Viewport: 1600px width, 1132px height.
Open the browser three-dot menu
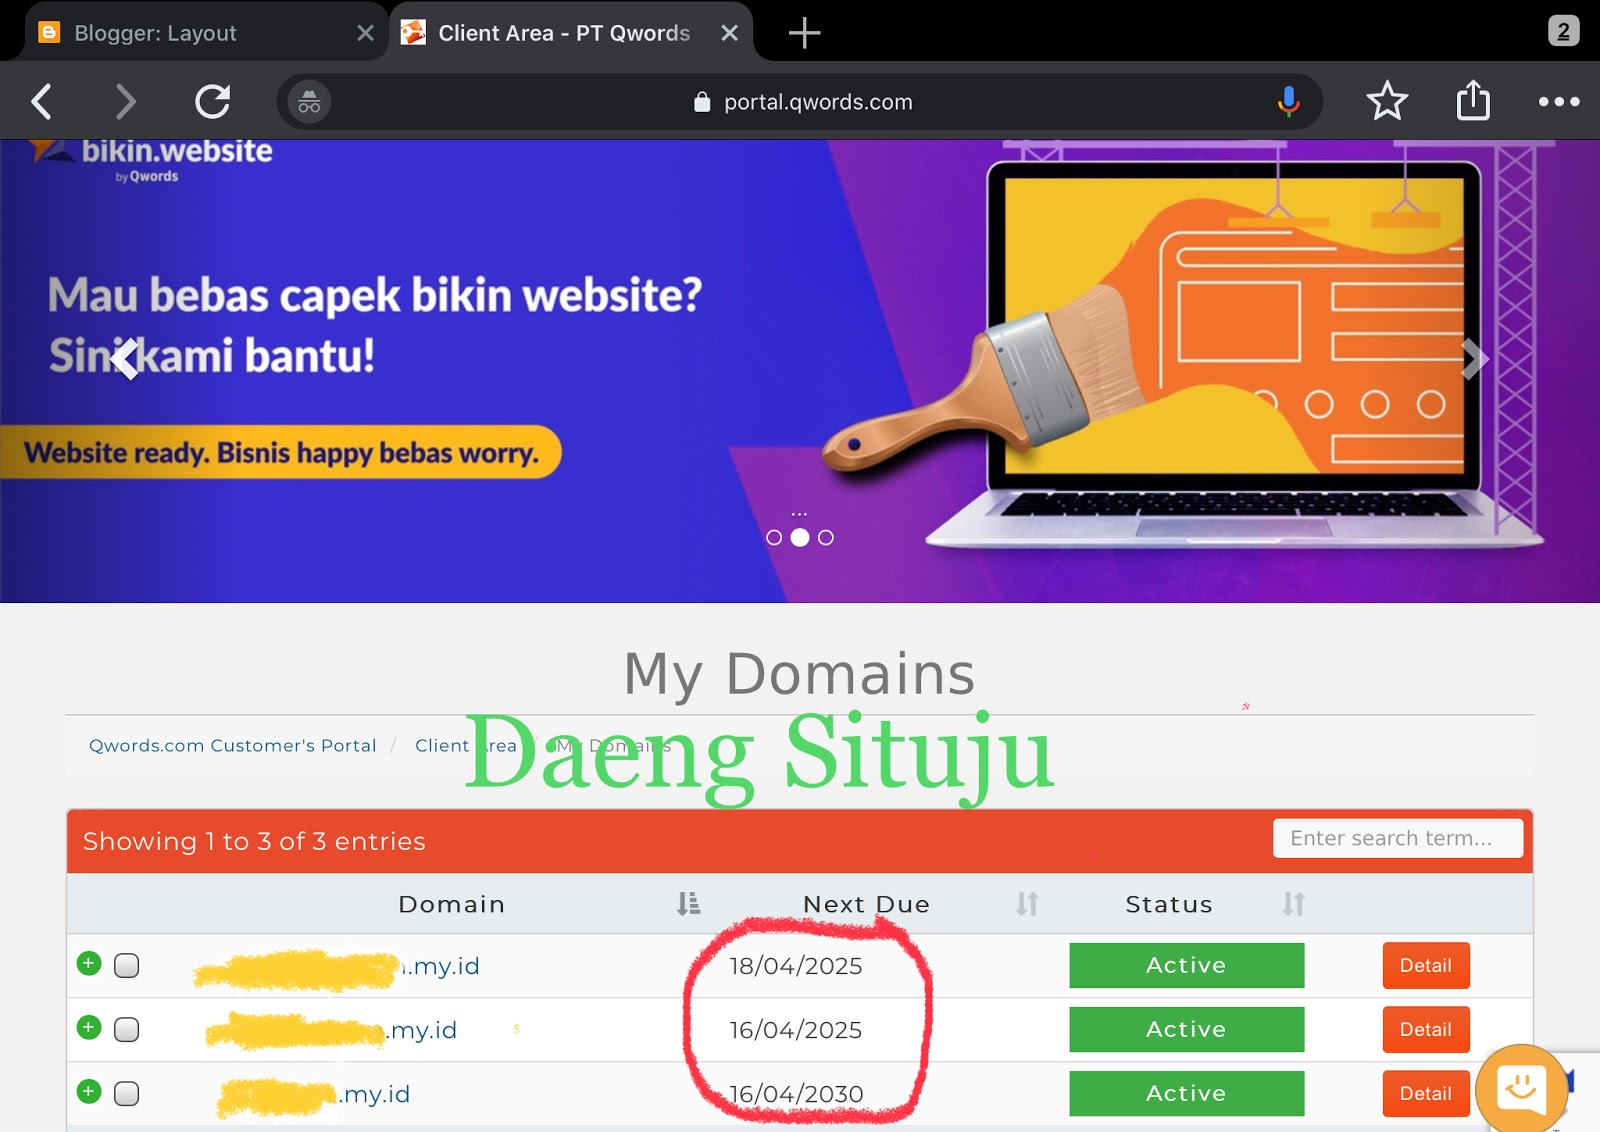pyautogui.click(x=1559, y=101)
